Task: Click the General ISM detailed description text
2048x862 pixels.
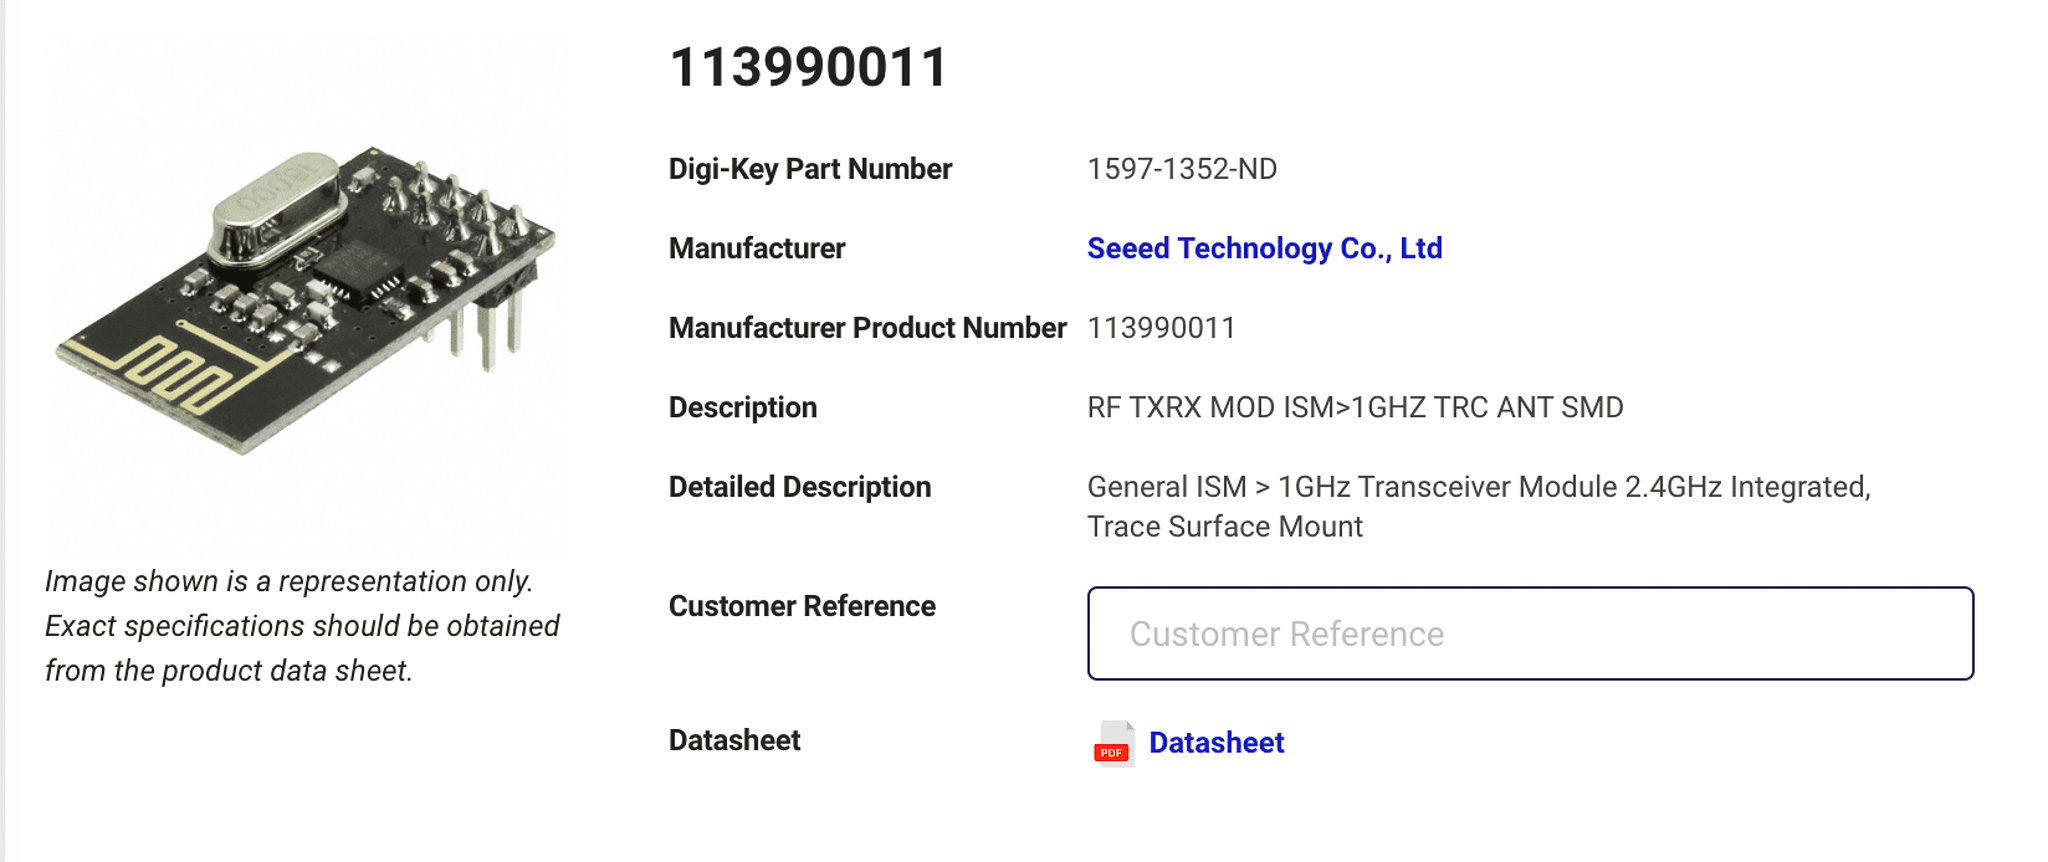Action: point(1478,506)
